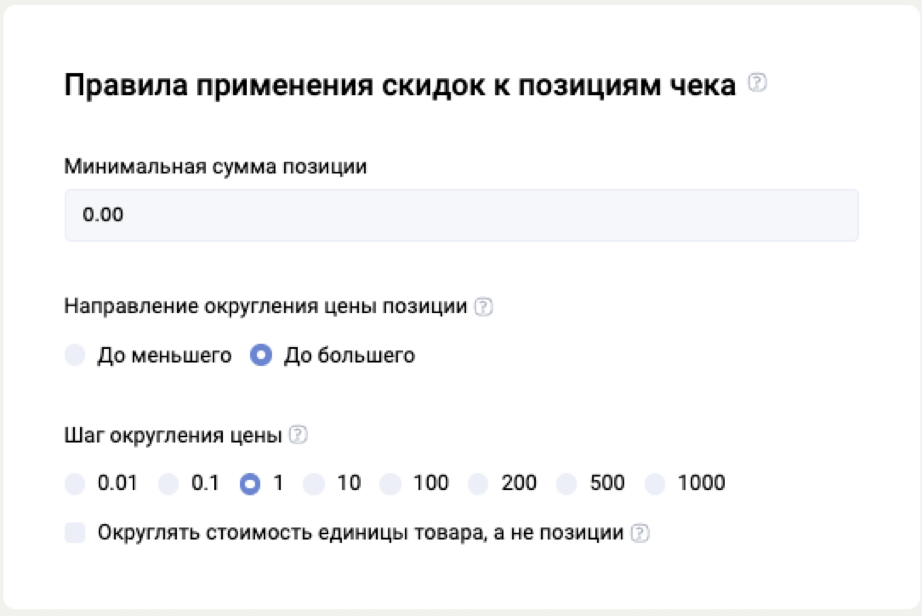Pick the 0.1 rounding step option
The width and height of the screenshot is (922, 616).
click(169, 484)
